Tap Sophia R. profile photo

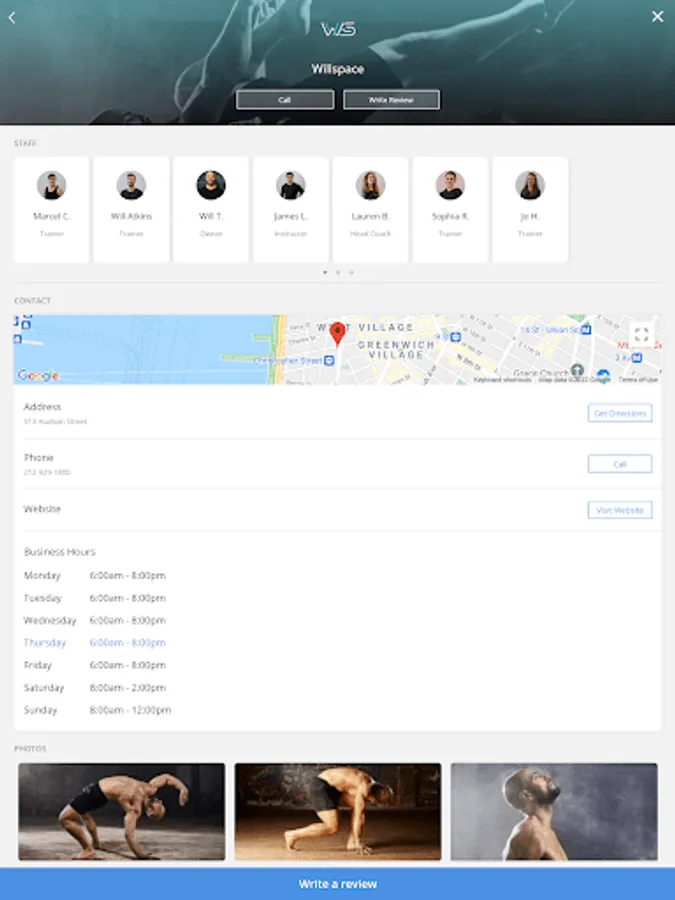(451, 185)
